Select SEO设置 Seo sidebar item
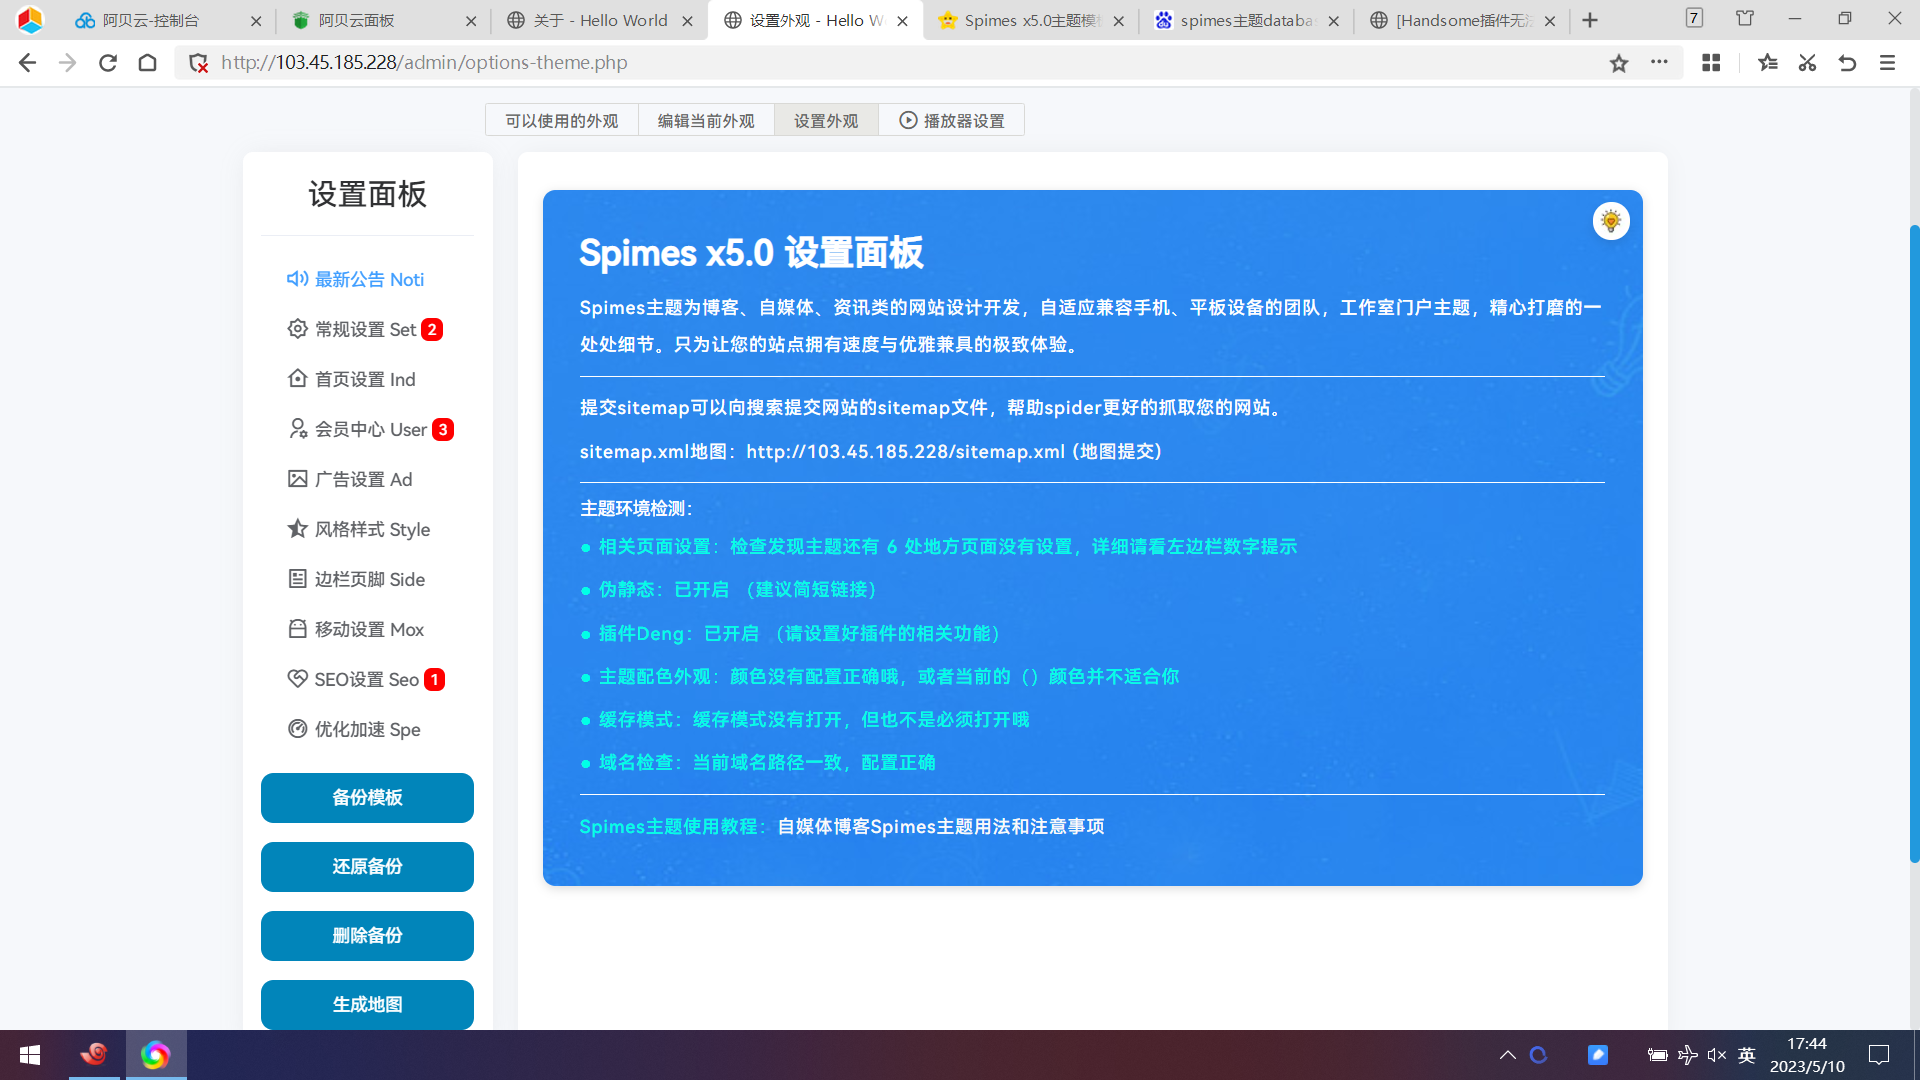 (366, 679)
